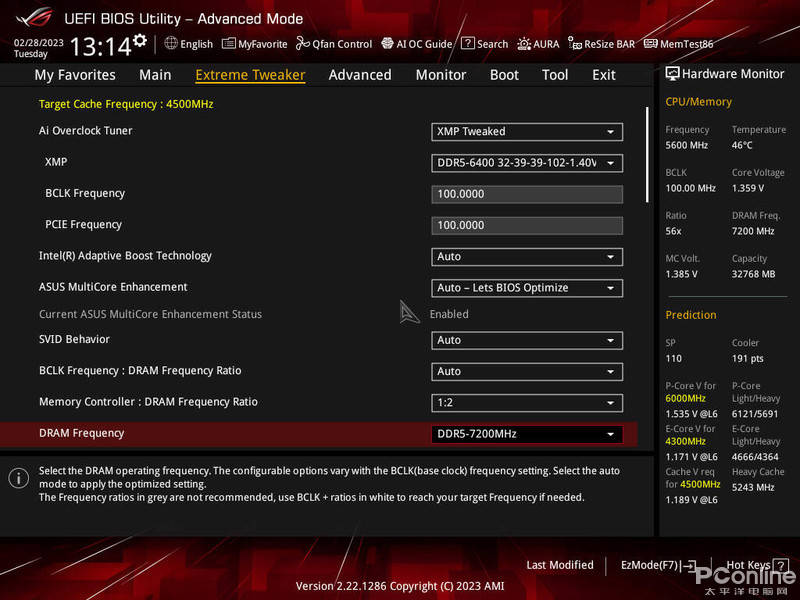Open the Ai Overclock Tuner dropdown
The height and width of the screenshot is (600, 800).
[x=527, y=131]
